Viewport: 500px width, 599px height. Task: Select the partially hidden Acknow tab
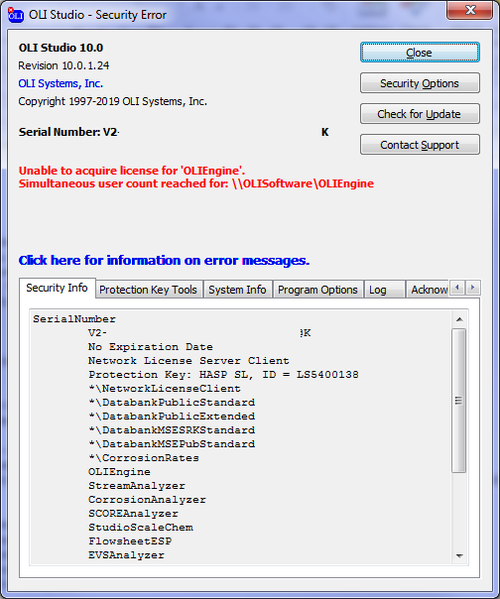tap(429, 290)
